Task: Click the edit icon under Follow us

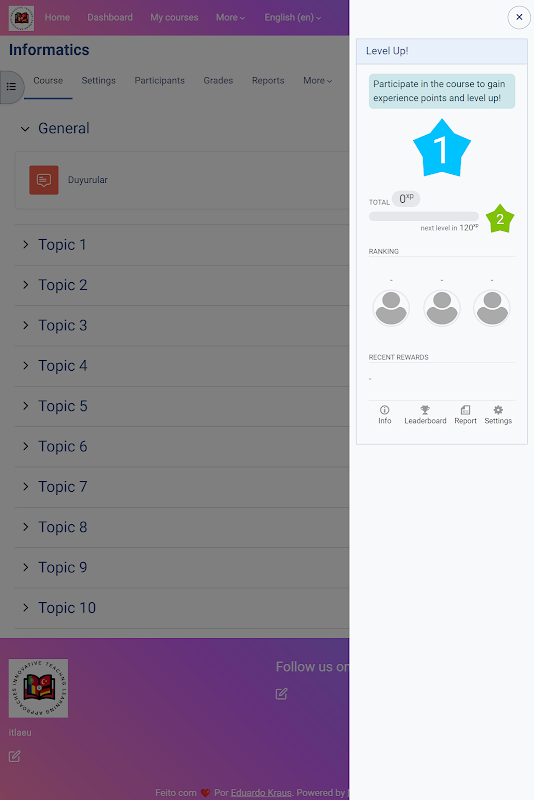Action: point(282,693)
